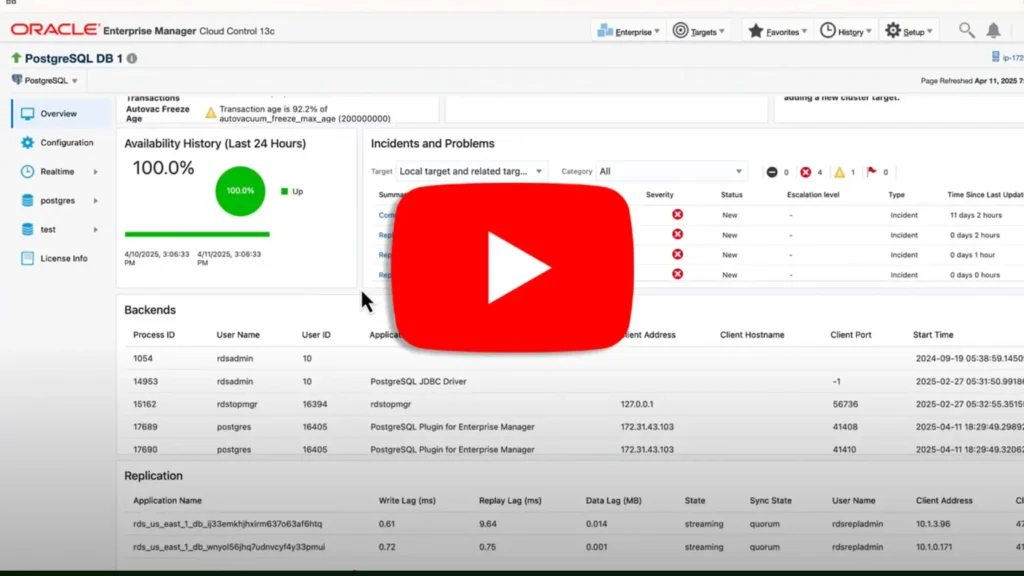Click the Configuration gear icon in sidebar
The width and height of the screenshot is (1024, 576).
coord(27,143)
